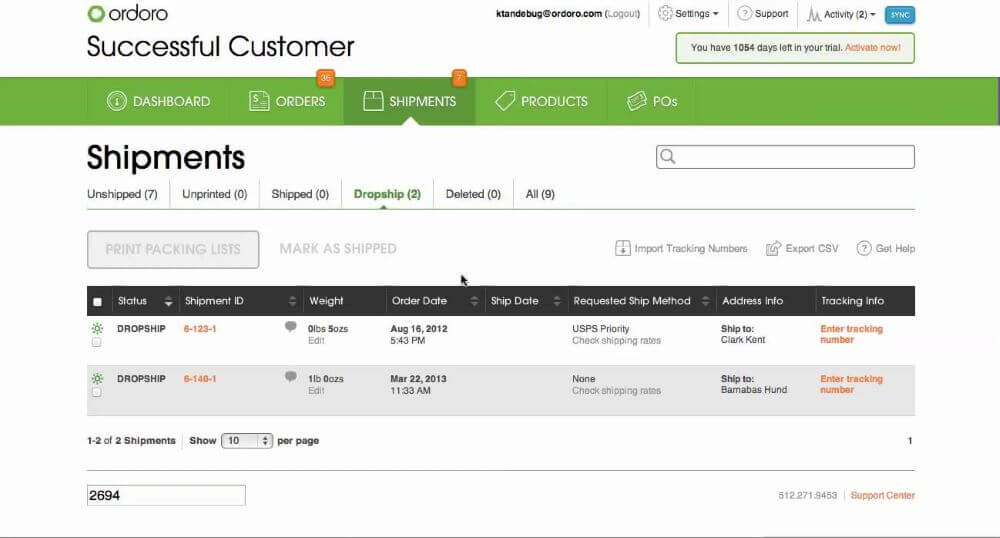Edit weight 1lb 0ozs

[316, 390]
